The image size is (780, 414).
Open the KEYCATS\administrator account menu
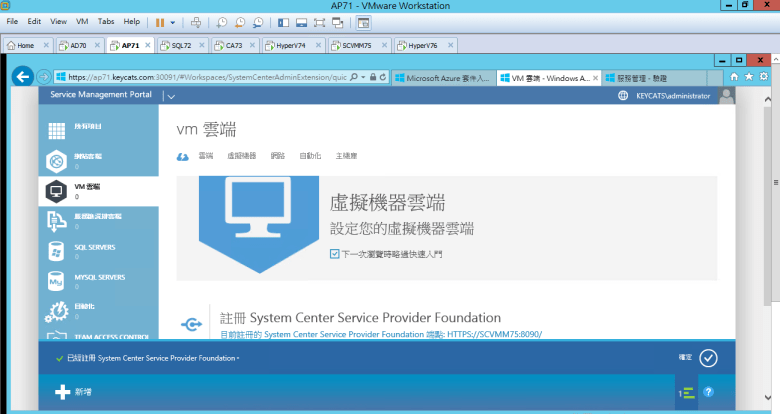point(673,97)
